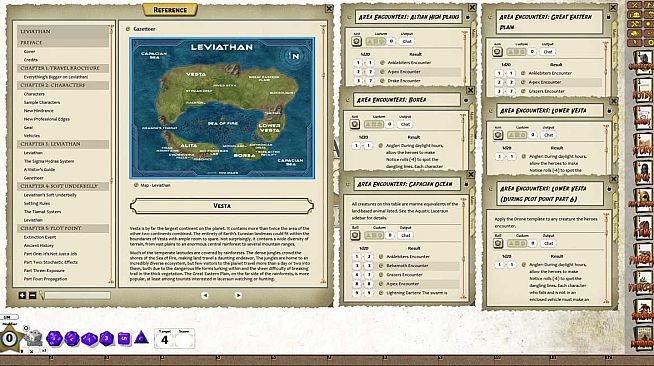
Task: Toggle lock on Lower Vesta Plot Point window
Action: click(x=609, y=189)
